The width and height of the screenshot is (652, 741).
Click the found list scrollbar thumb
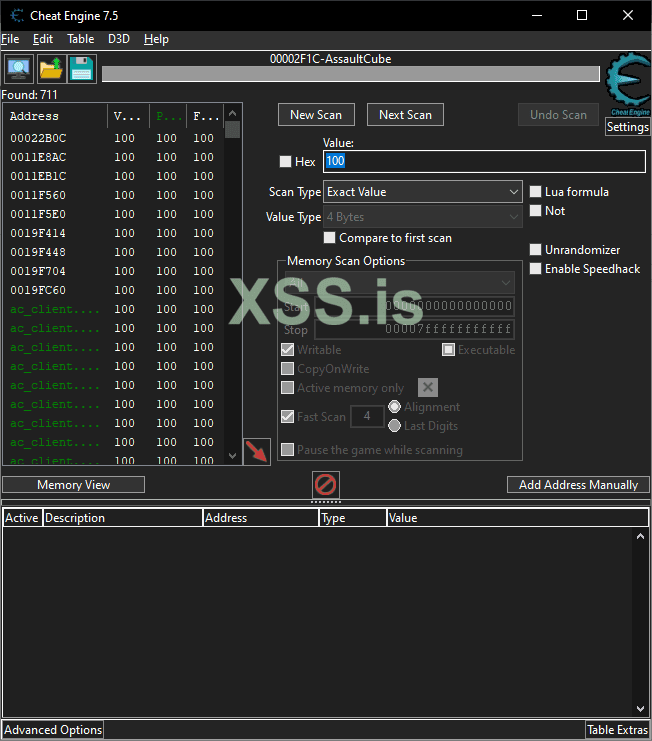click(232, 130)
